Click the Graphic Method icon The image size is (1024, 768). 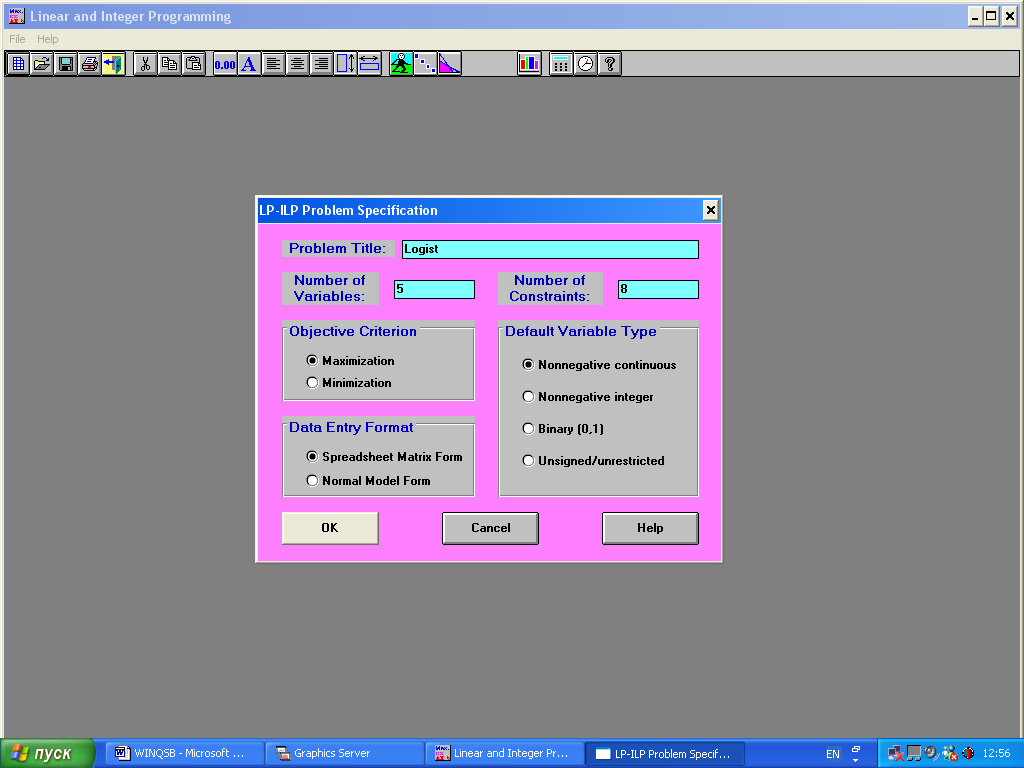449,64
